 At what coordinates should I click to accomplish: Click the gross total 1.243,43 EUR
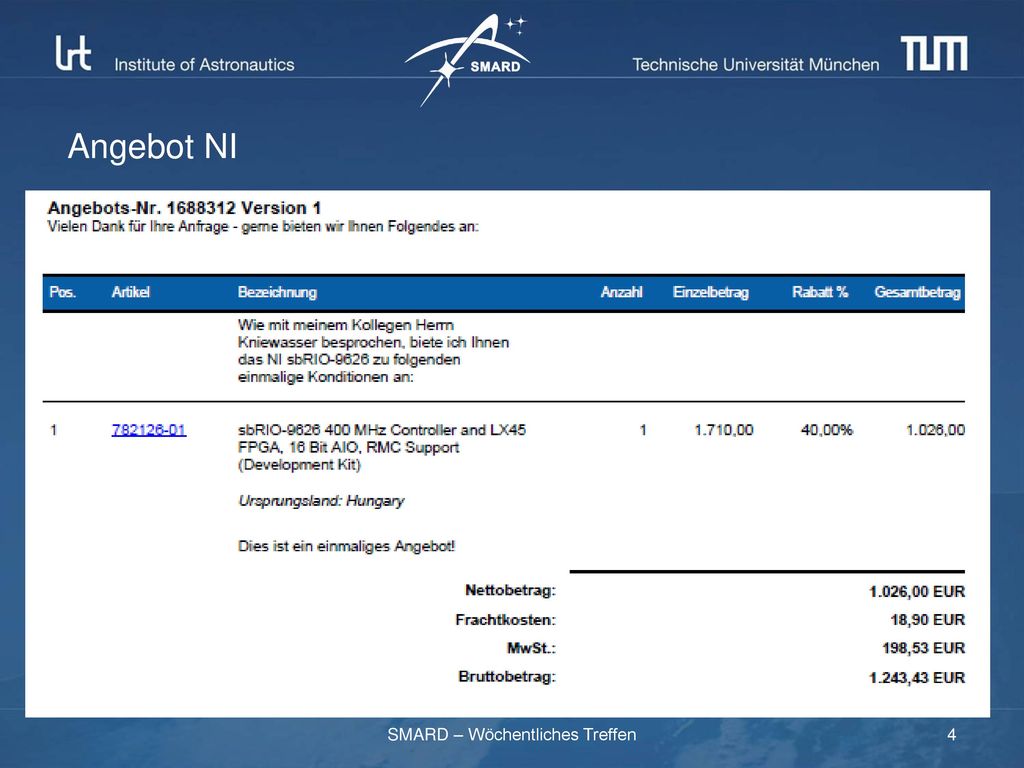pos(917,678)
